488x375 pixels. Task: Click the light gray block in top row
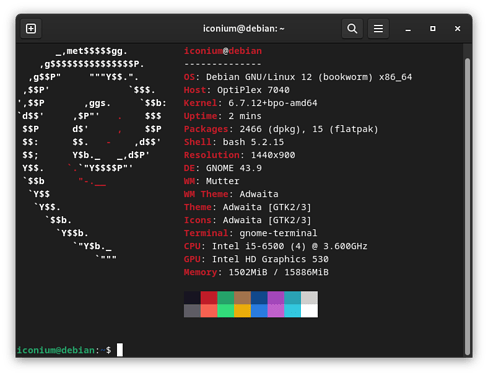[x=309, y=298]
